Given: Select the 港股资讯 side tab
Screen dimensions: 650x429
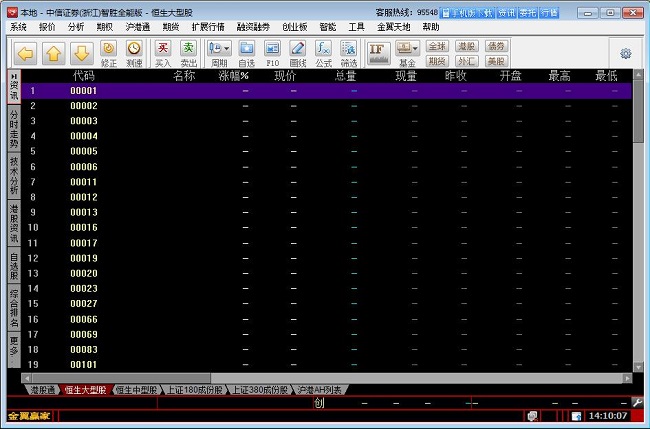Looking at the screenshot, I should click(x=14, y=223).
